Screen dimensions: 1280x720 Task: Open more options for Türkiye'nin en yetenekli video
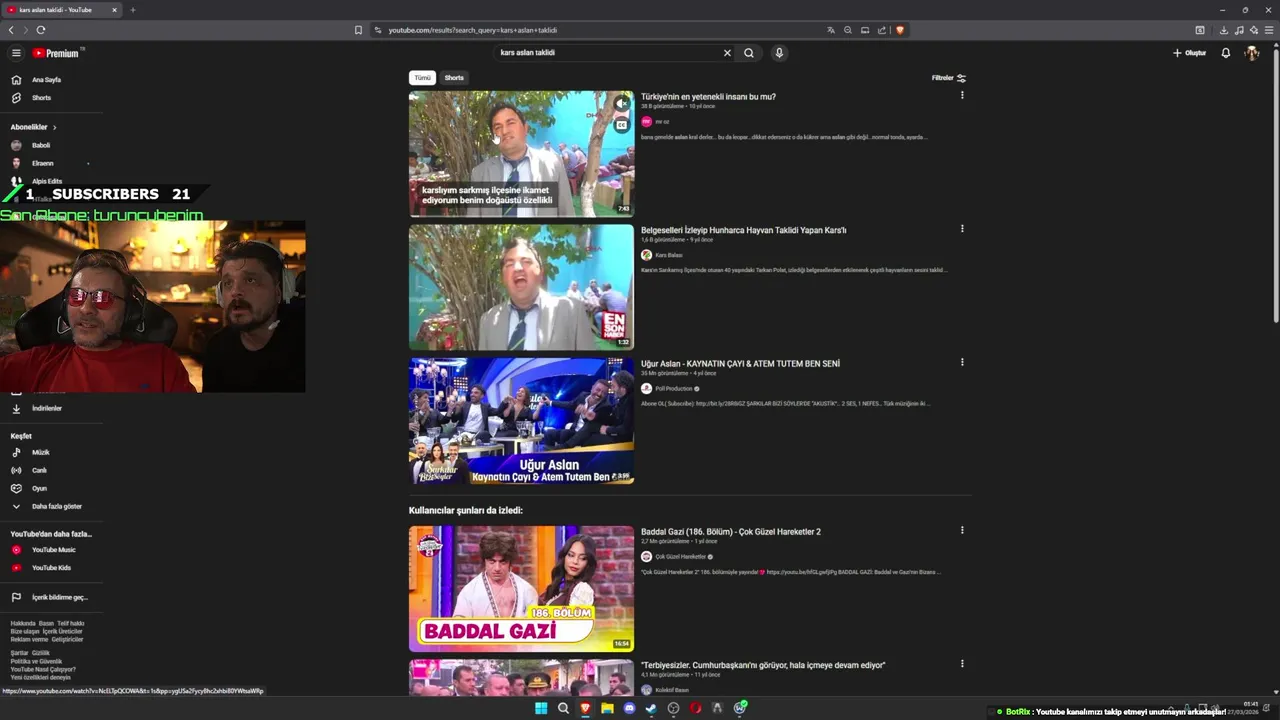(962, 96)
